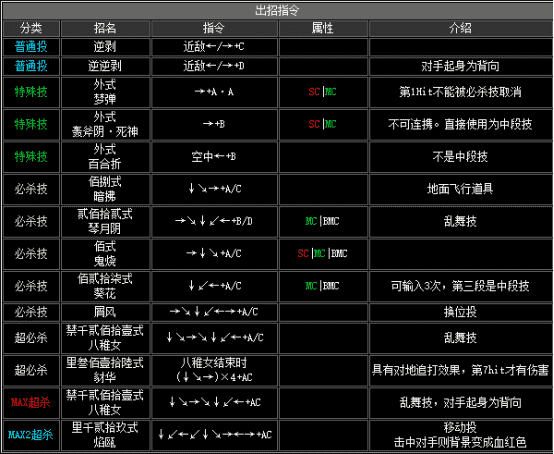Select the red MAX超杀 category label
Viewport: 554px width, 454px height.
pyautogui.click(x=31, y=402)
